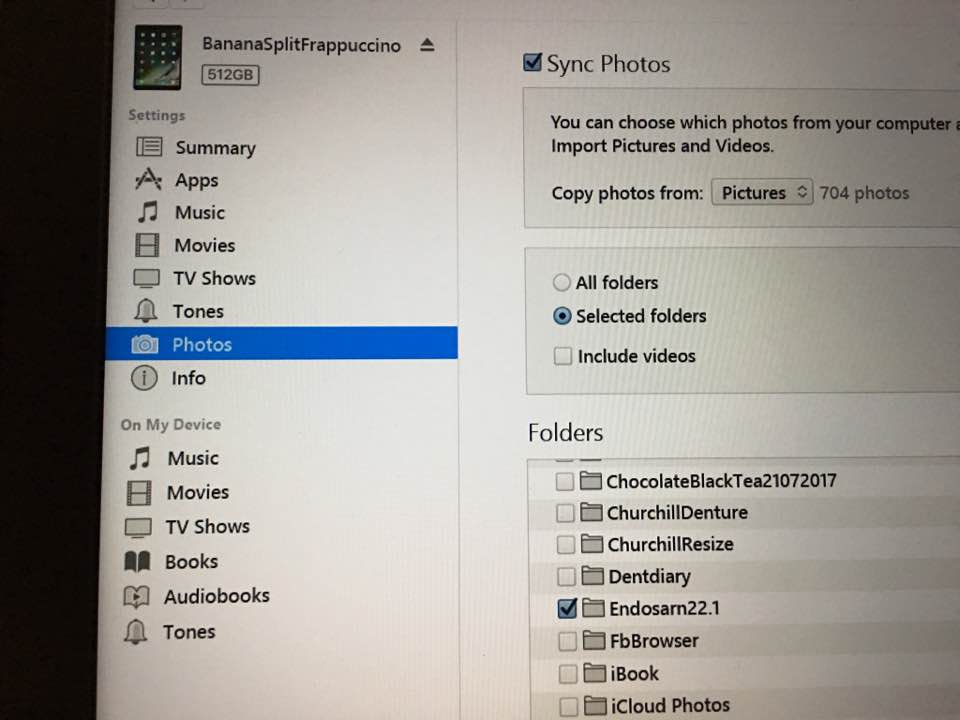Check the iCloud Photos folder

coord(569,705)
